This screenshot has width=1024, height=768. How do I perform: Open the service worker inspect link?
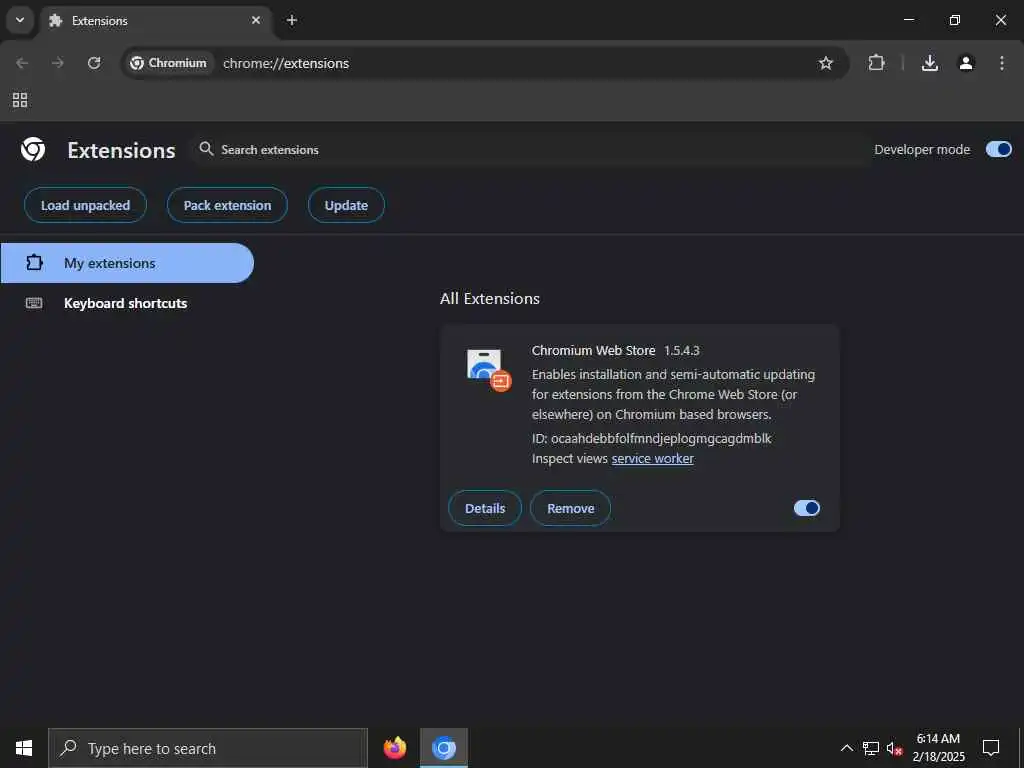pyautogui.click(x=652, y=458)
